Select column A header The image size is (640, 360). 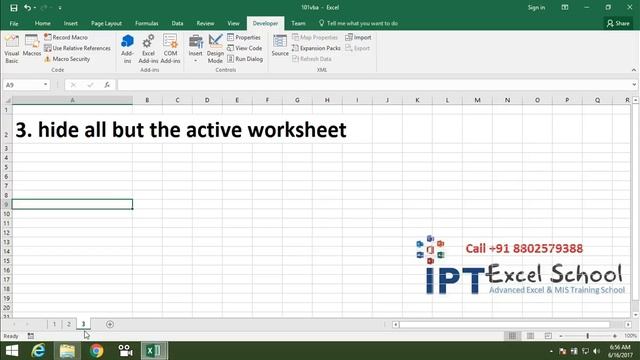[x=72, y=100]
